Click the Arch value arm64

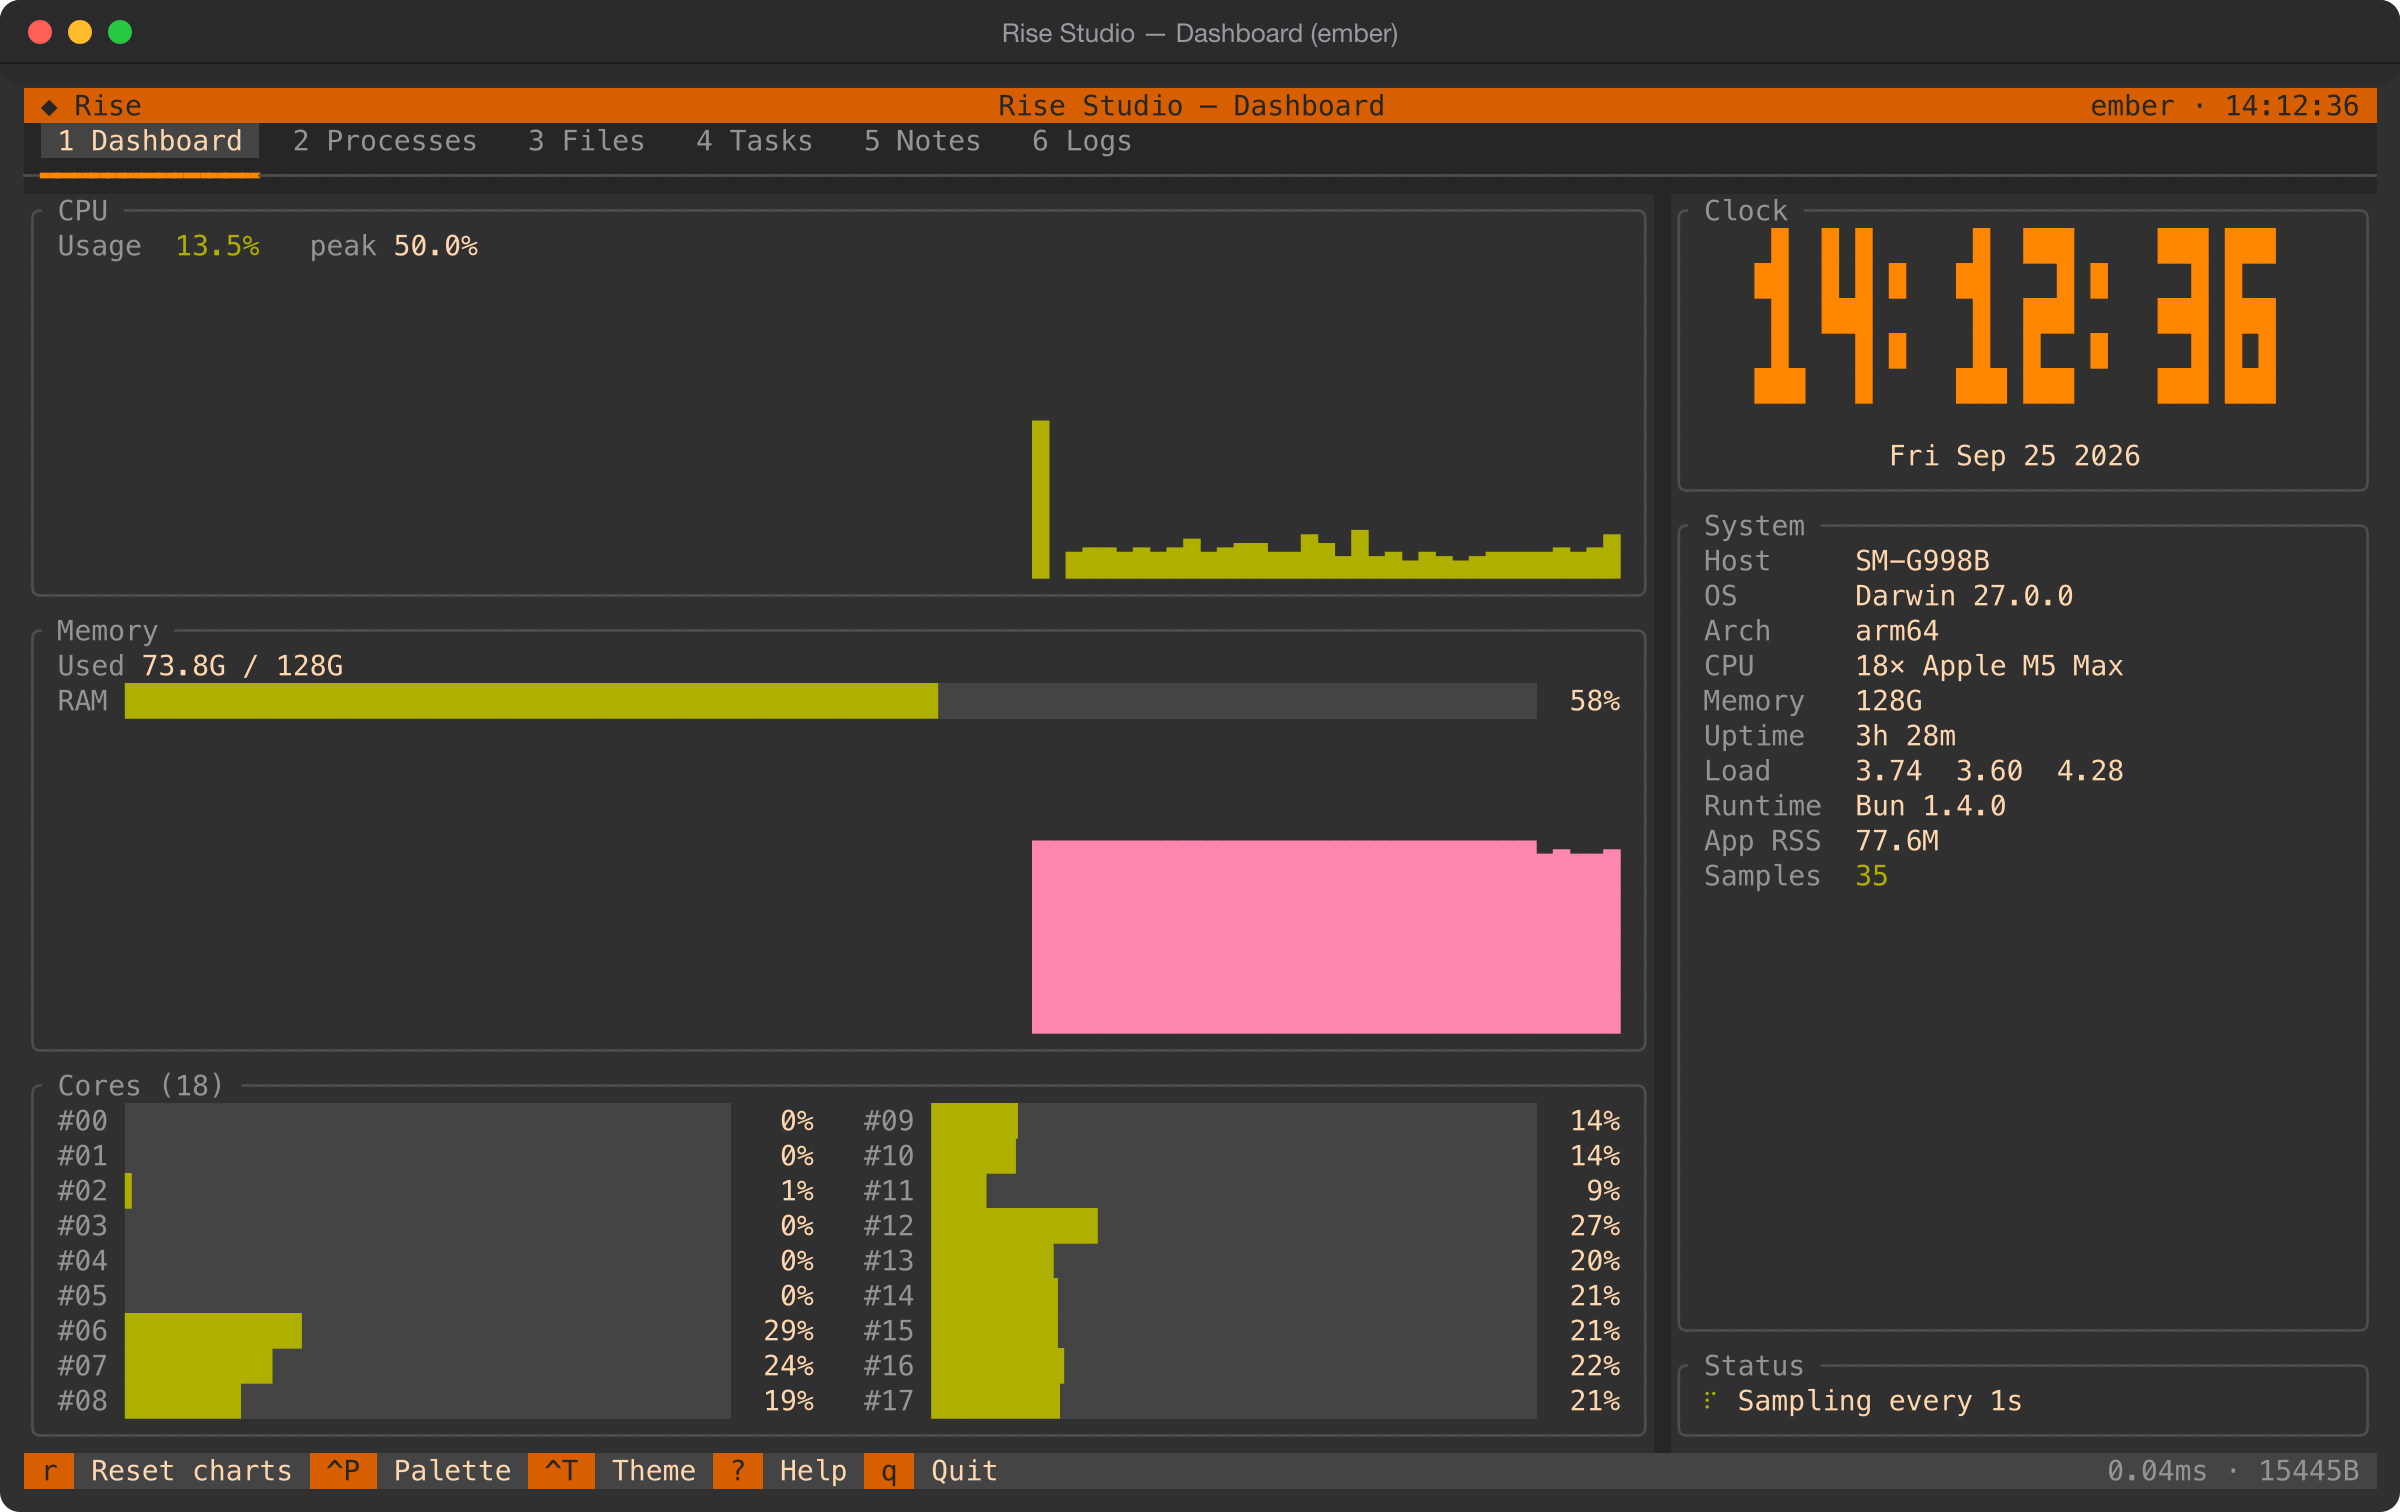click(1897, 631)
